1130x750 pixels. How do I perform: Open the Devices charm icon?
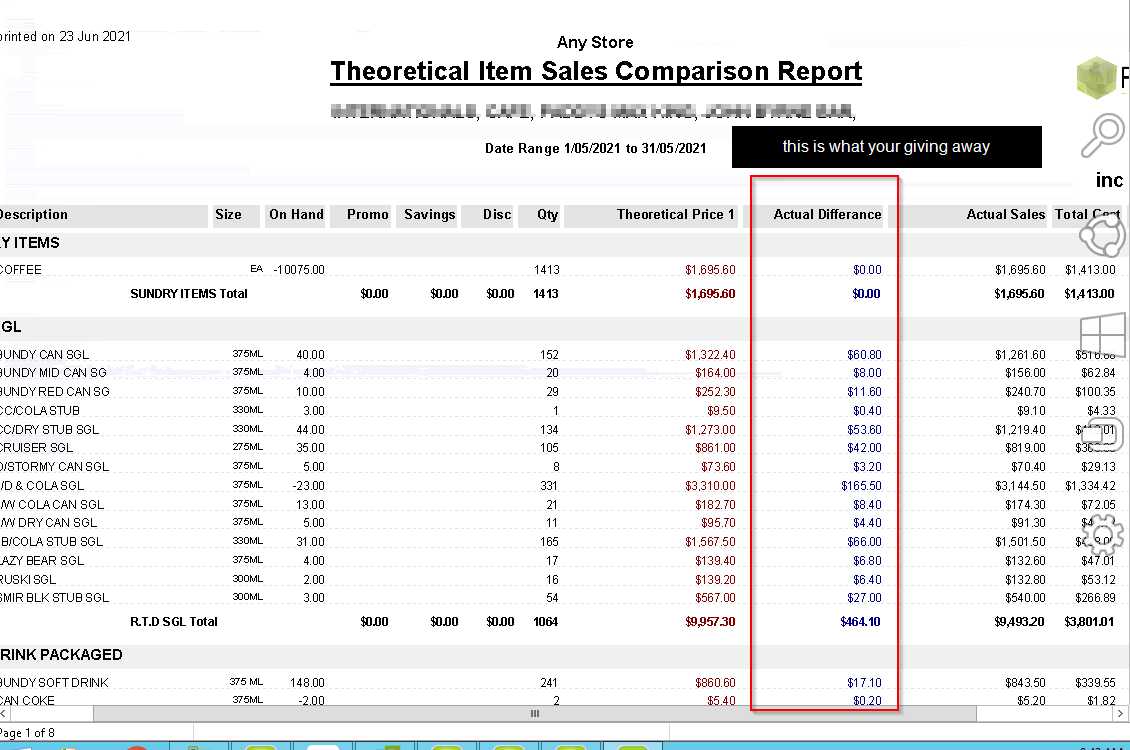(1103, 434)
